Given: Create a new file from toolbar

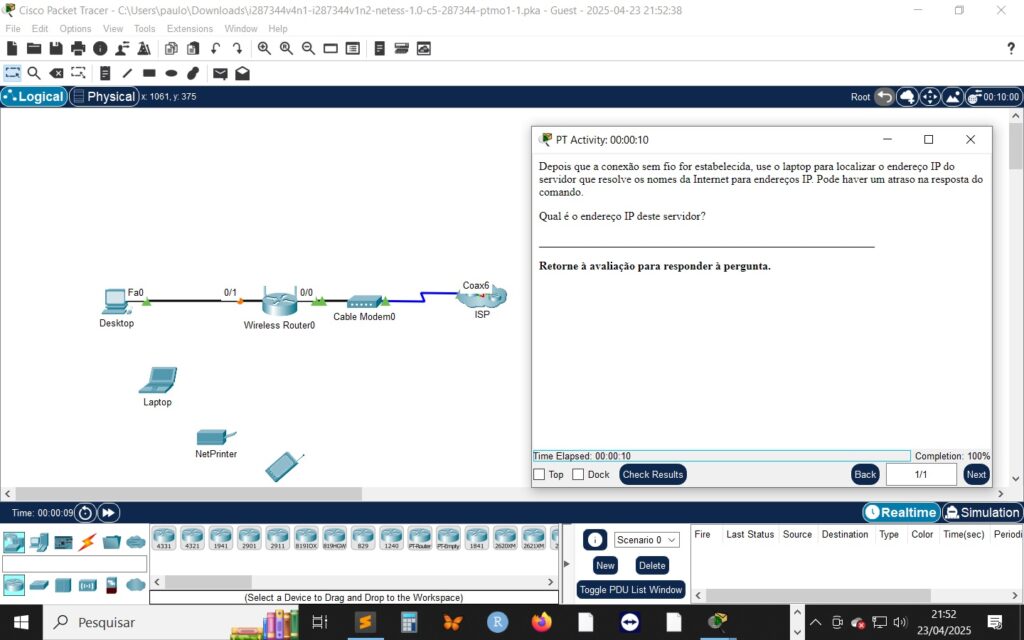Looking at the screenshot, I should (12, 48).
